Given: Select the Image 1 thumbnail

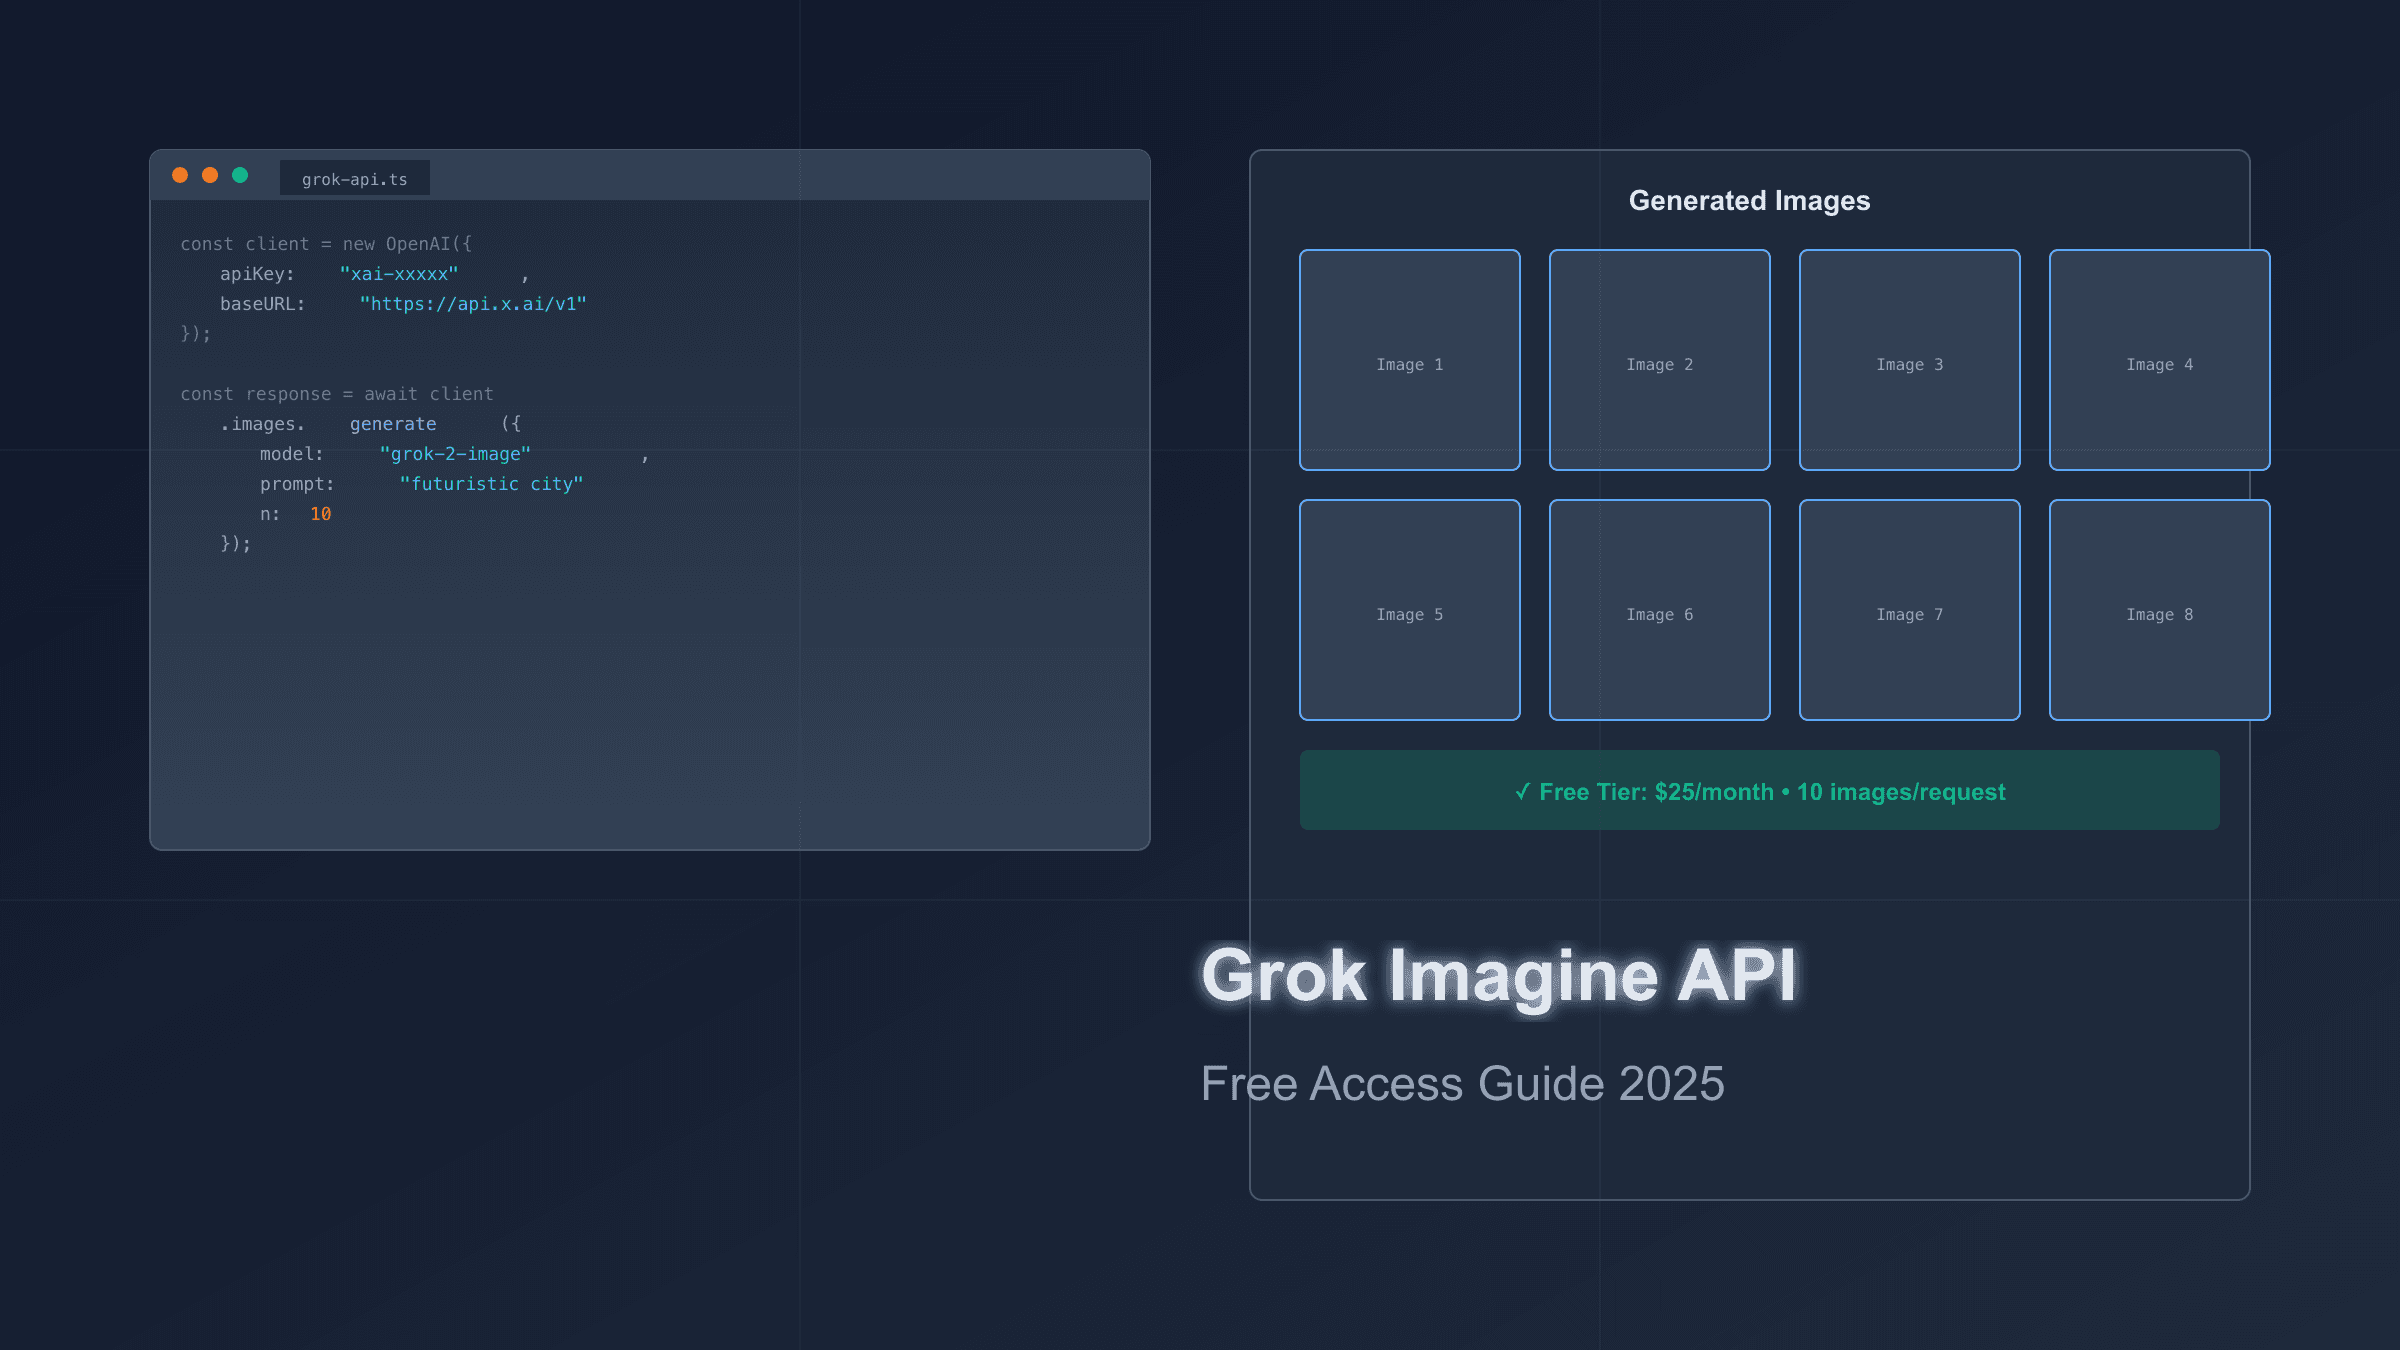Looking at the screenshot, I should click(1410, 360).
